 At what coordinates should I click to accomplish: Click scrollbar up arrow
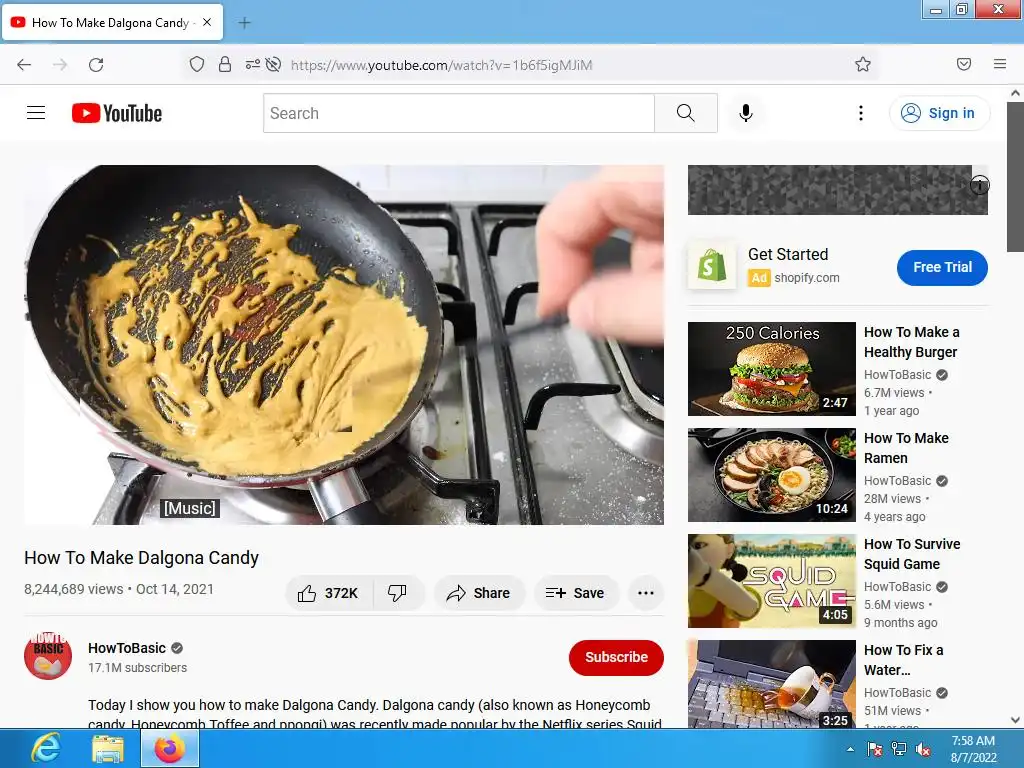1015,93
